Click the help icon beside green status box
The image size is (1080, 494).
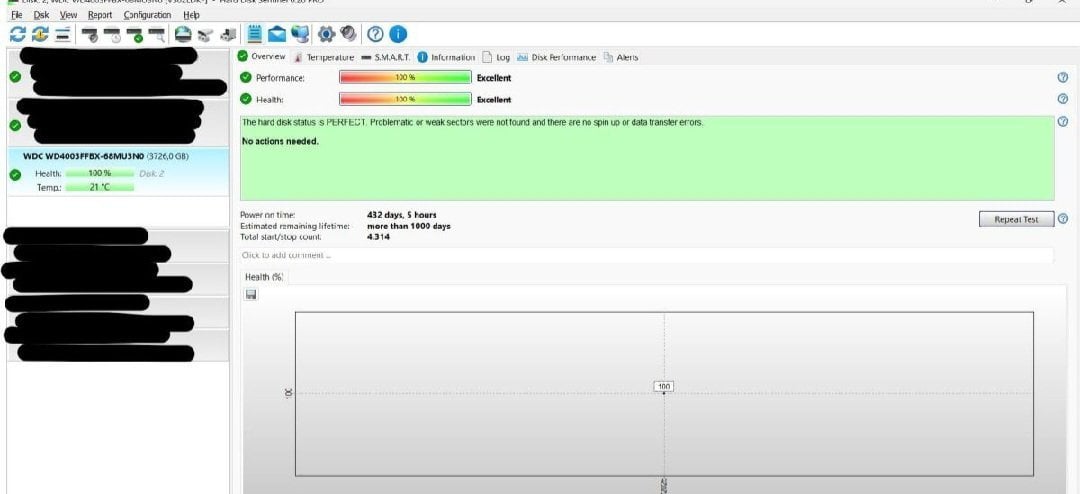1062,121
